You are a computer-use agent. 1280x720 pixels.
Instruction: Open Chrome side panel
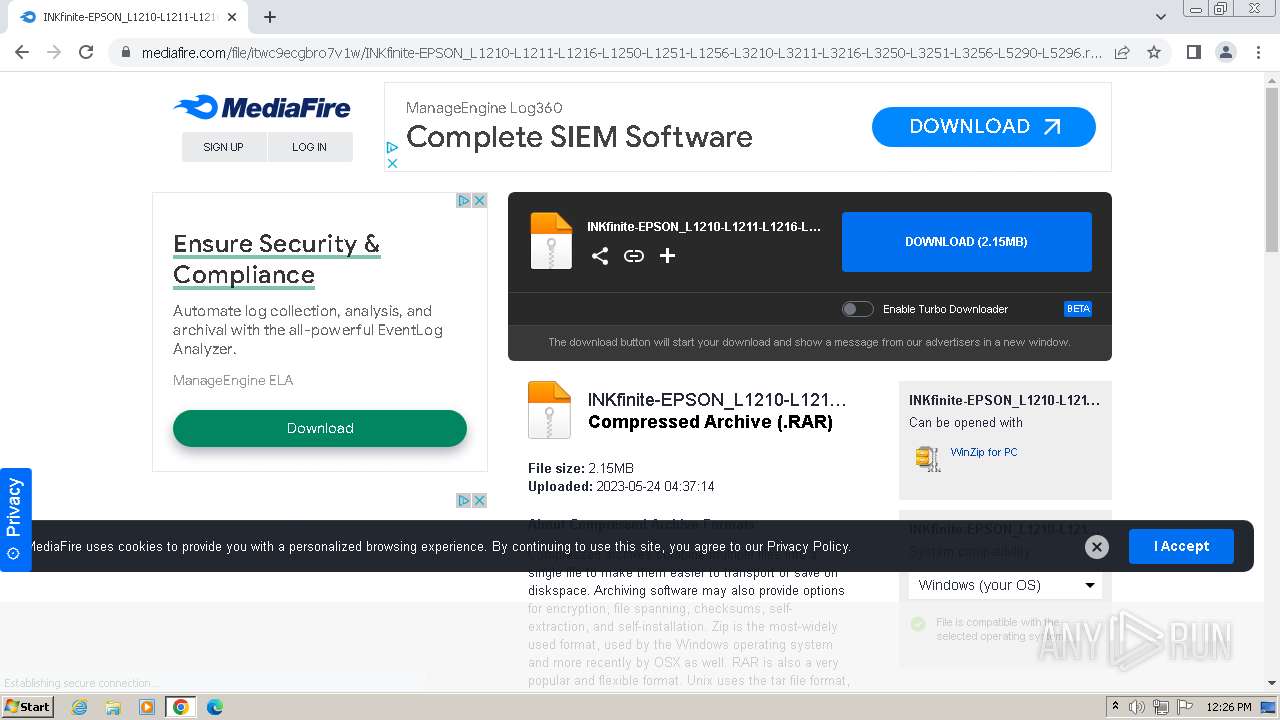click(1193, 52)
